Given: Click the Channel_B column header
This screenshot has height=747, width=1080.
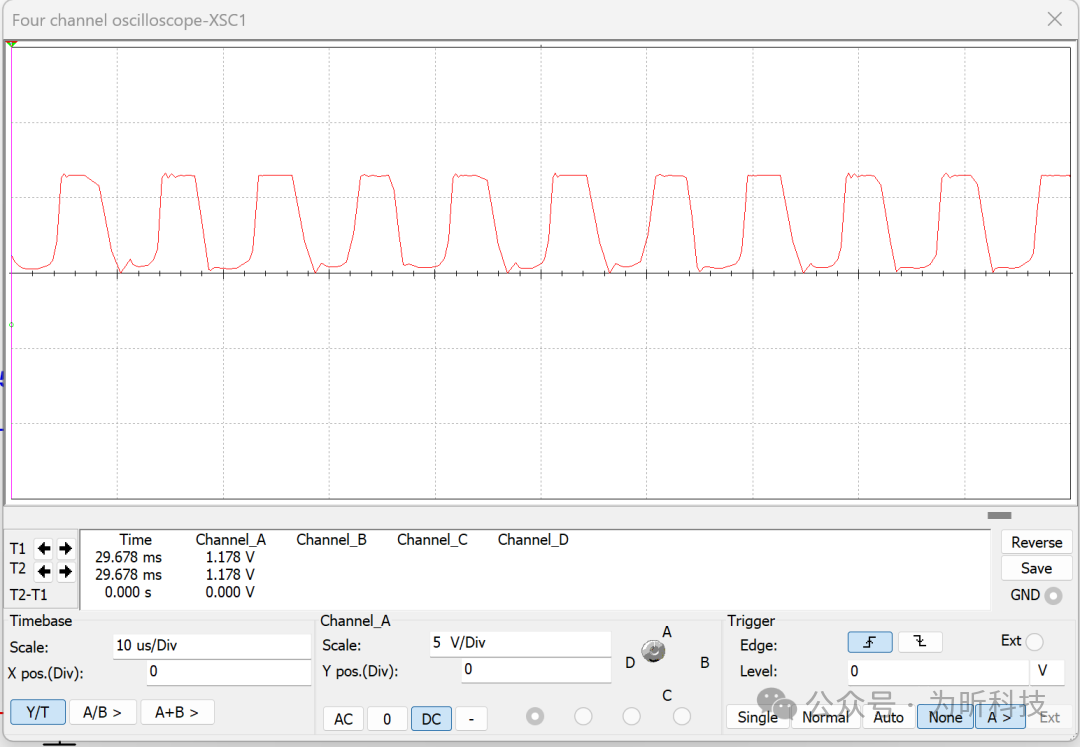Looking at the screenshot, I should point(331,540).
